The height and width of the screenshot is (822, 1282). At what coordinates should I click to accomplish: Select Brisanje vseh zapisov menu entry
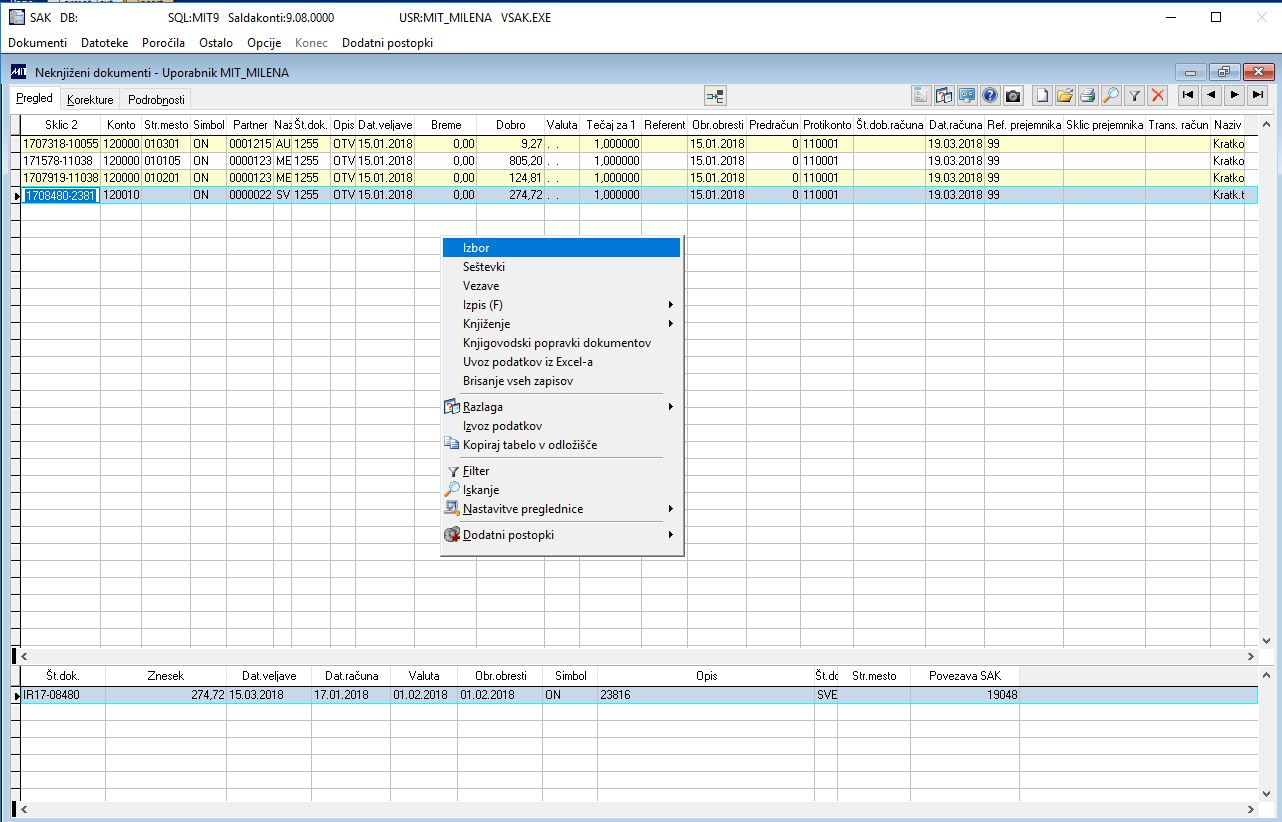[518, 381]
